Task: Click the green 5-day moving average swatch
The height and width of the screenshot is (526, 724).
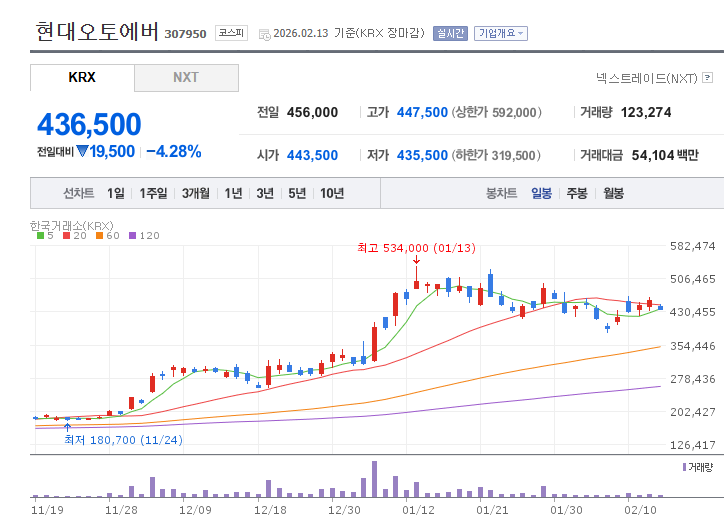Action: (40, 236)
